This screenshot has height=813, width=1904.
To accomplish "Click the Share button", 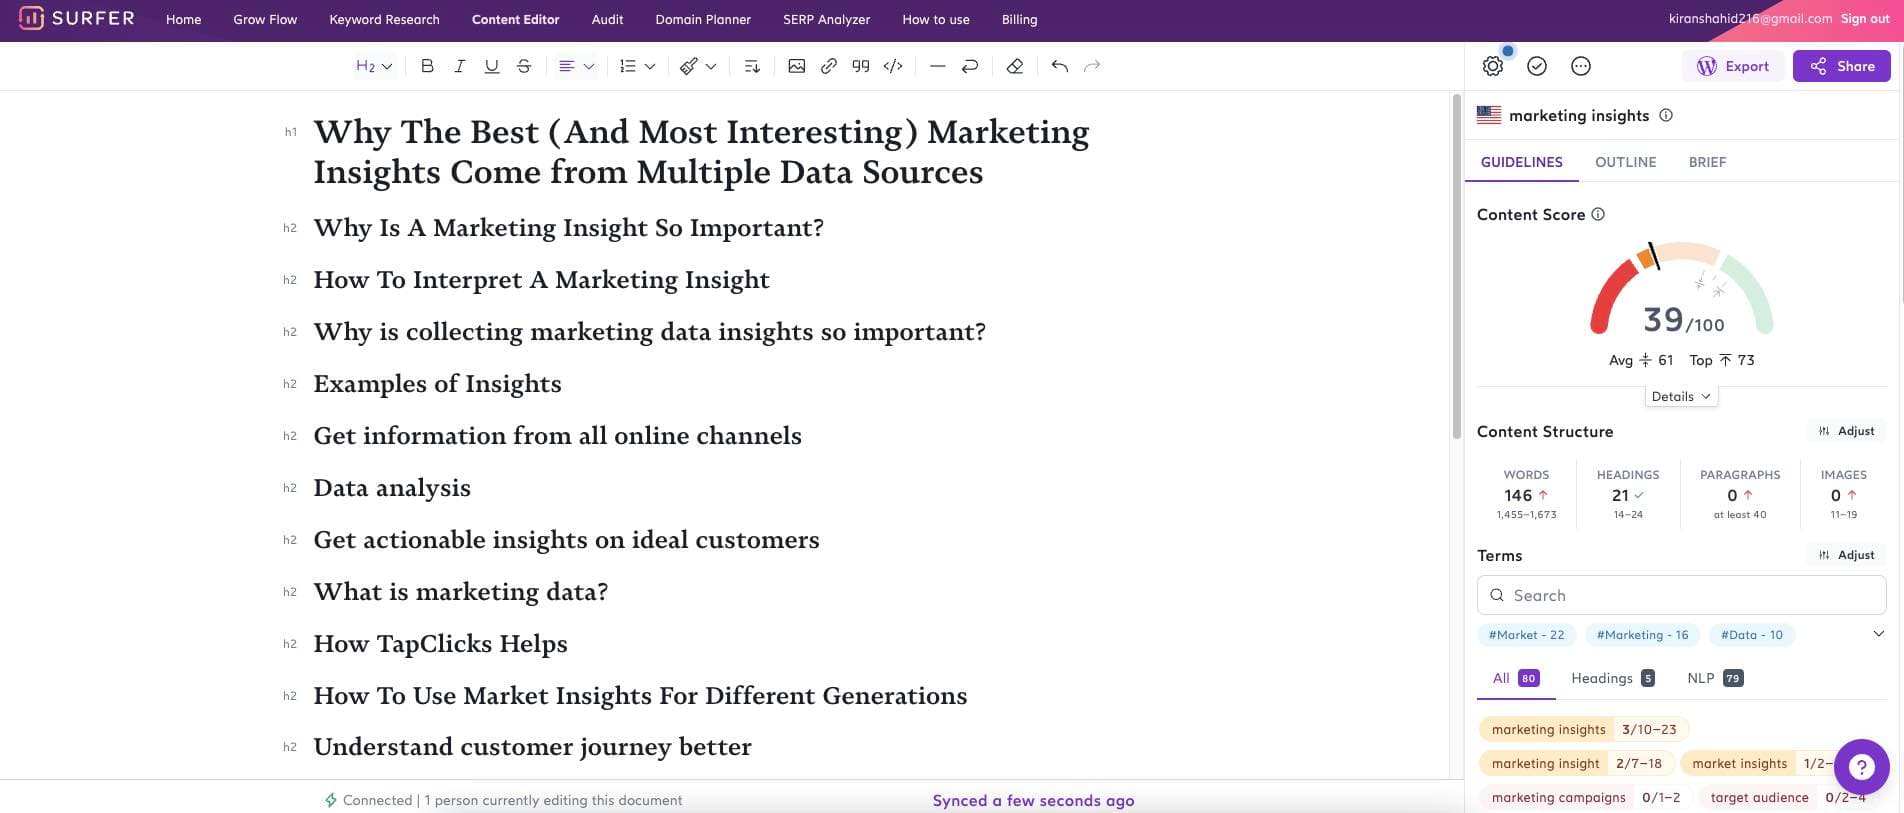I will (1841, 66).
